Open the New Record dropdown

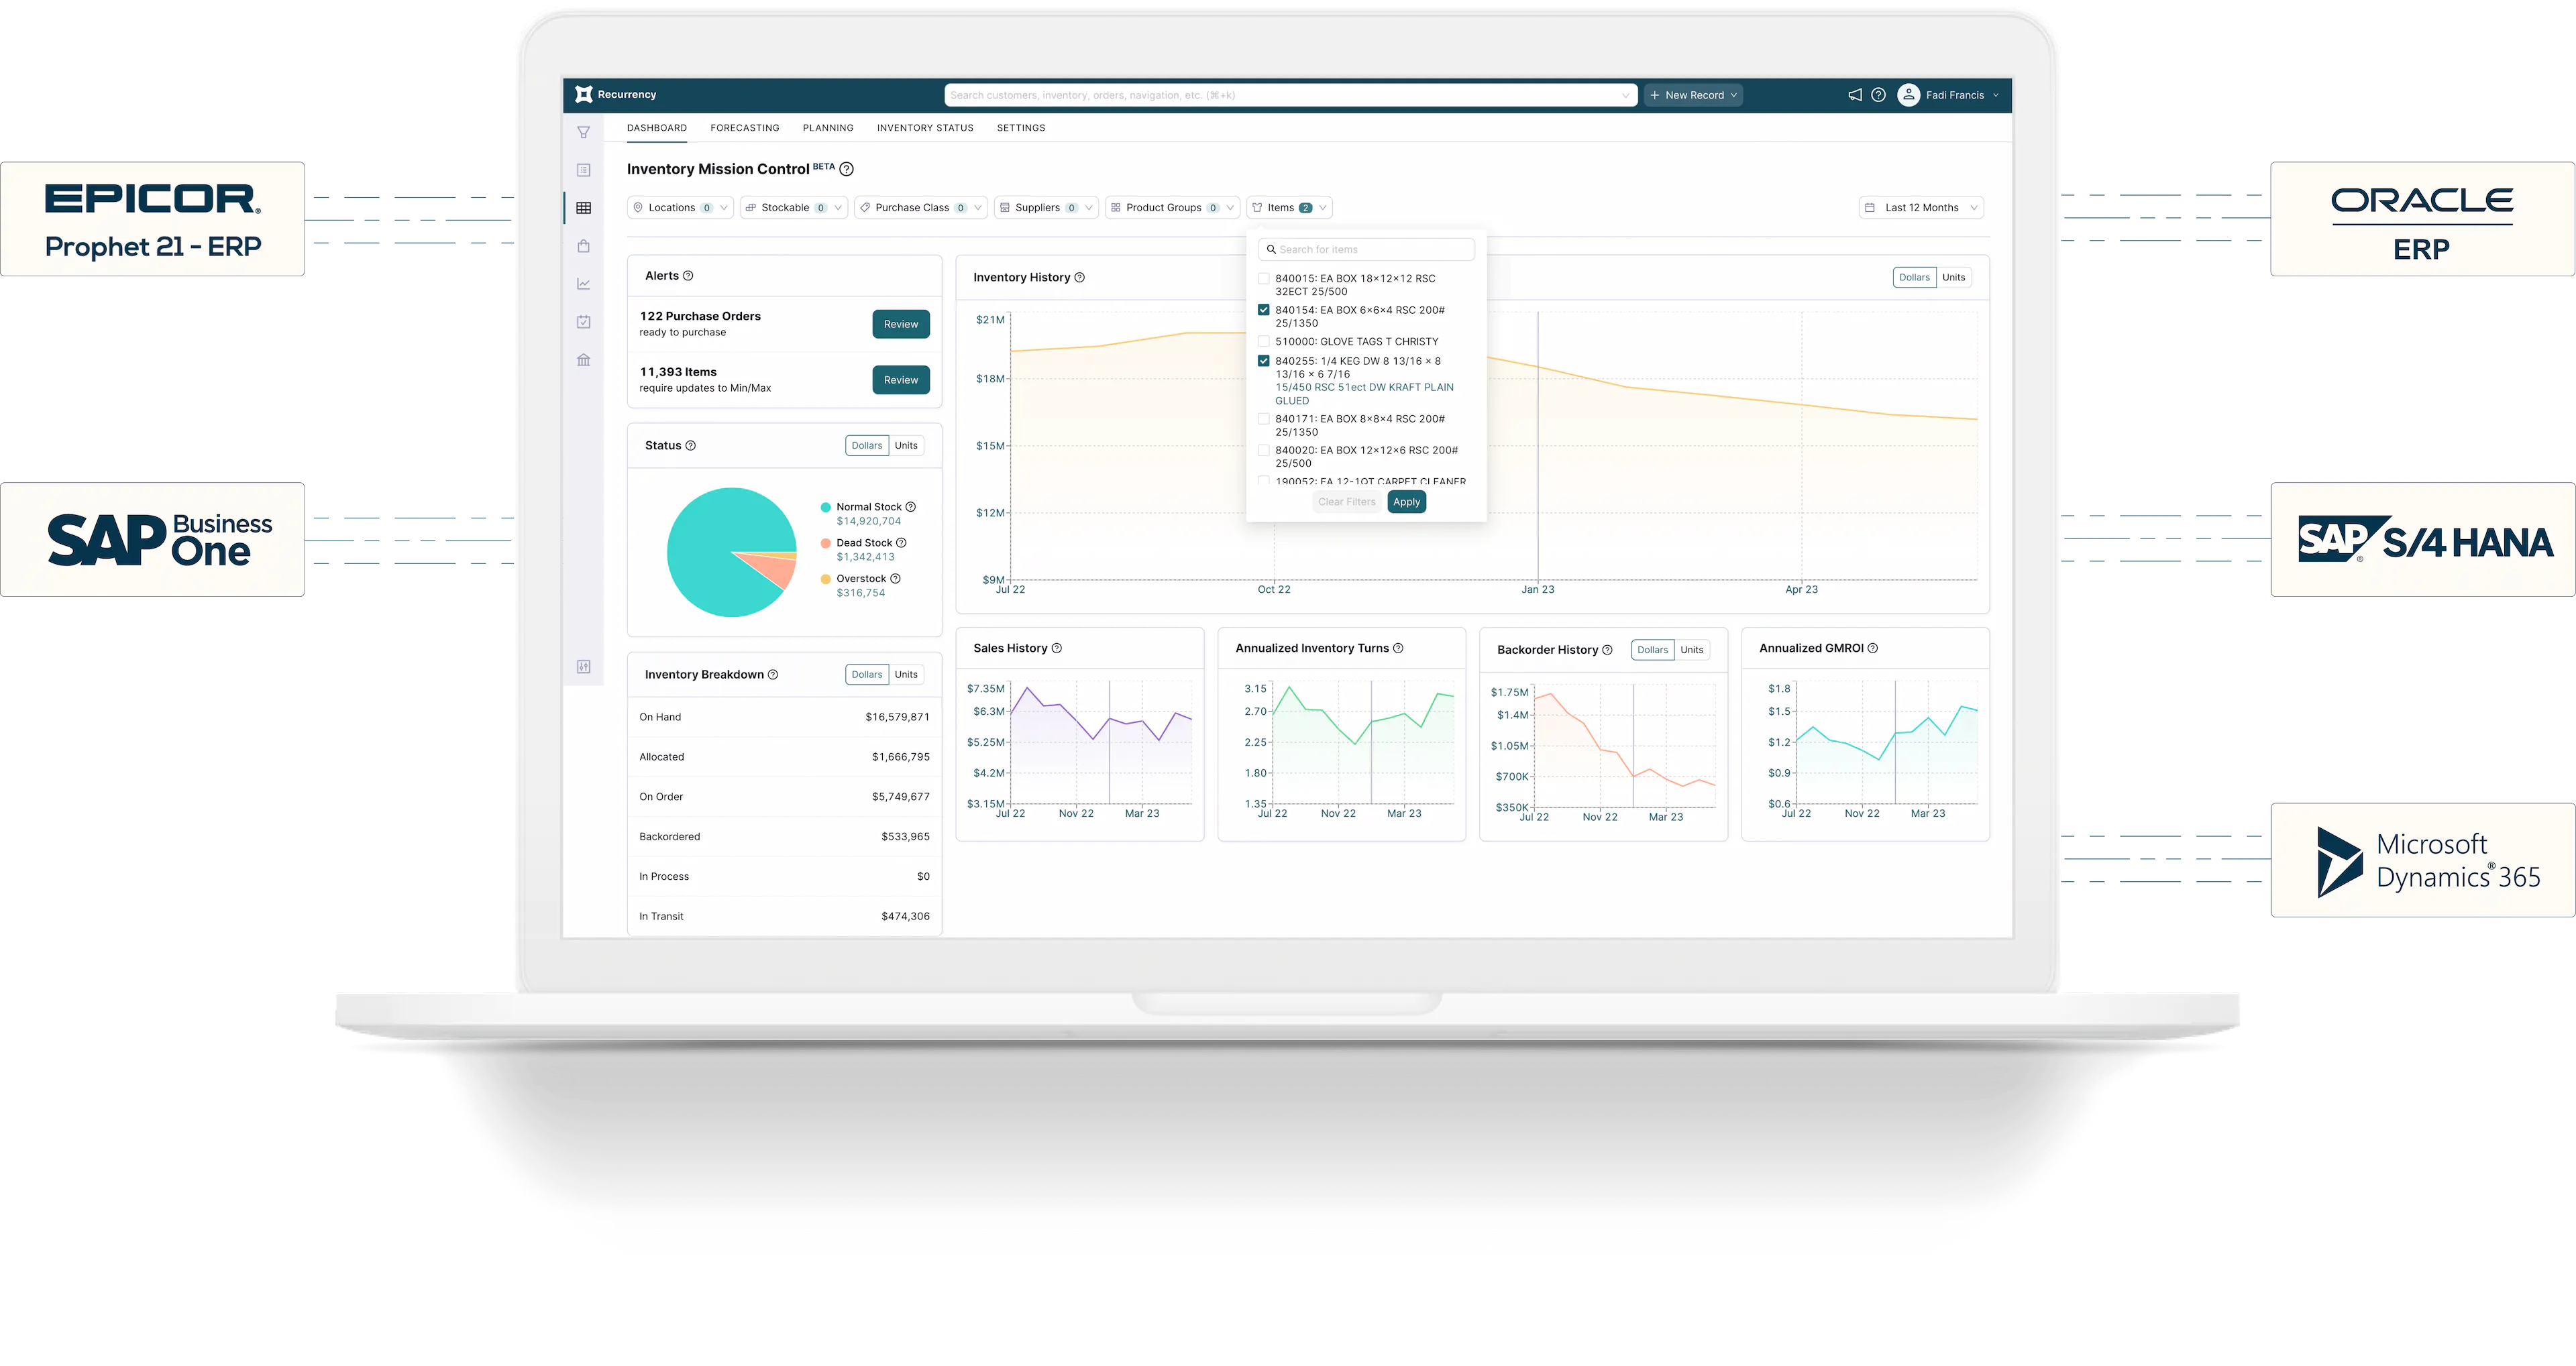point(1693,95)
